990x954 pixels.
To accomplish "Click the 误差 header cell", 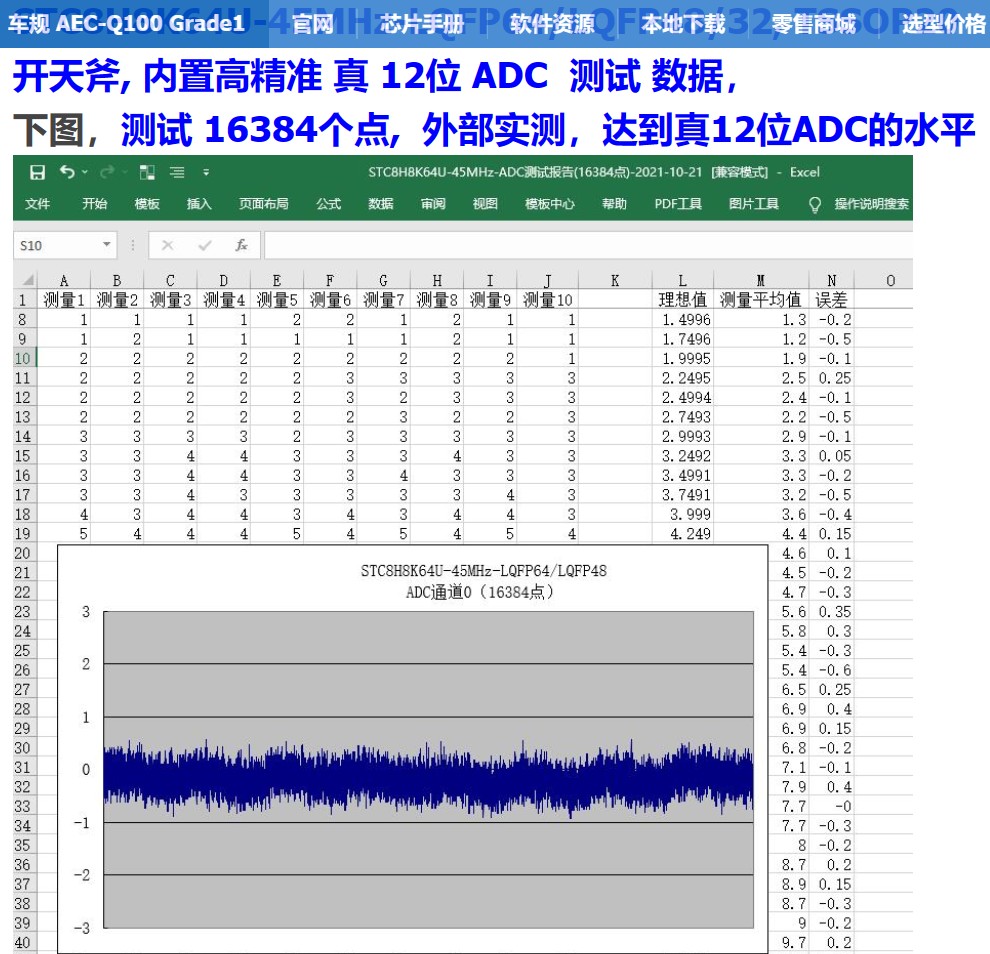I will click(832, 299).
